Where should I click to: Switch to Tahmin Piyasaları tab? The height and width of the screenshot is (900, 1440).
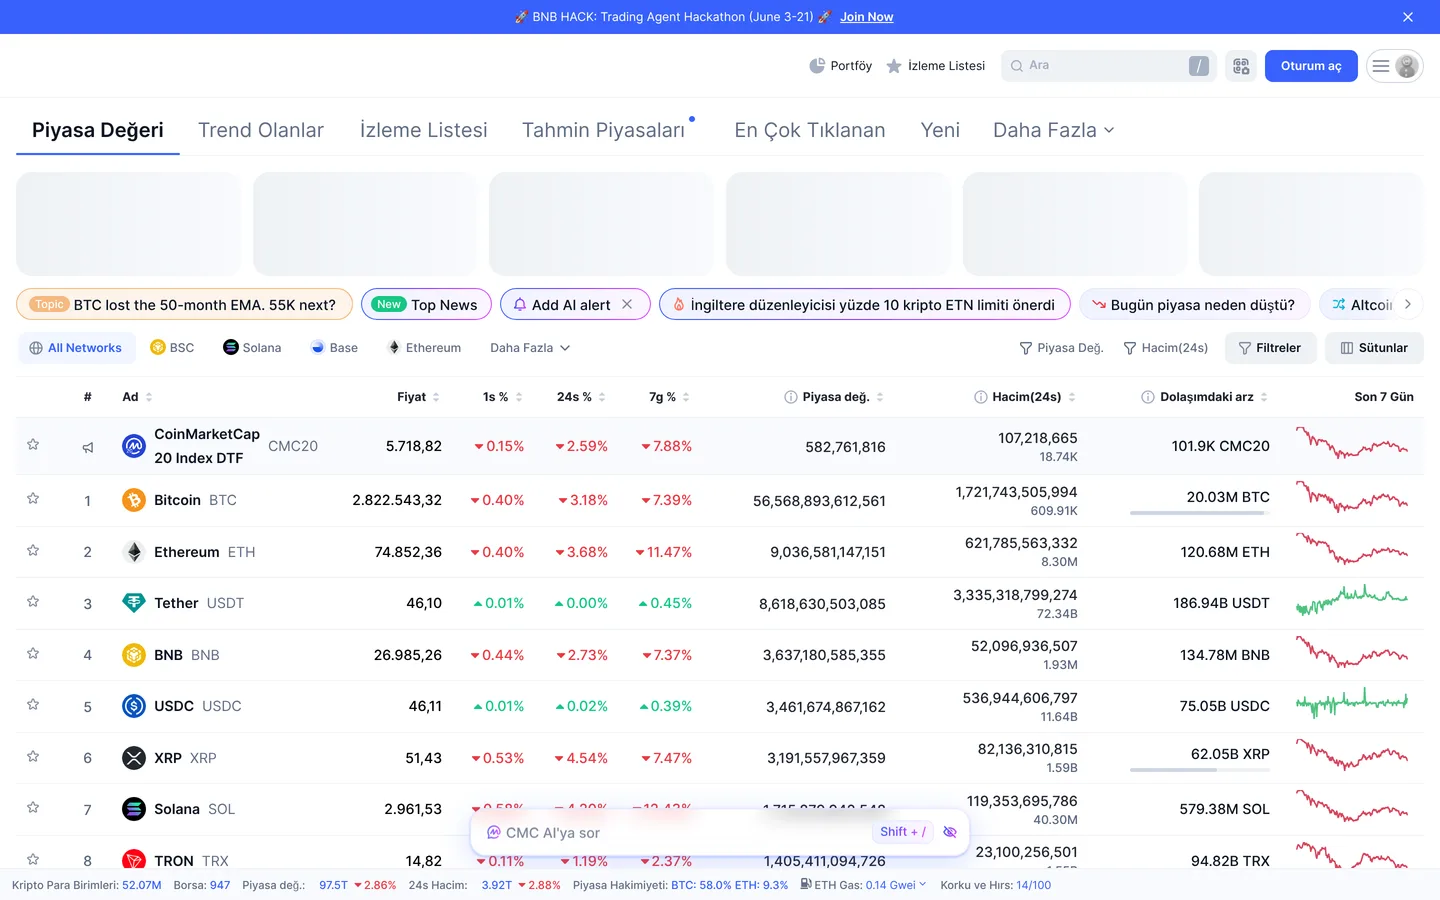click(604, 130)
